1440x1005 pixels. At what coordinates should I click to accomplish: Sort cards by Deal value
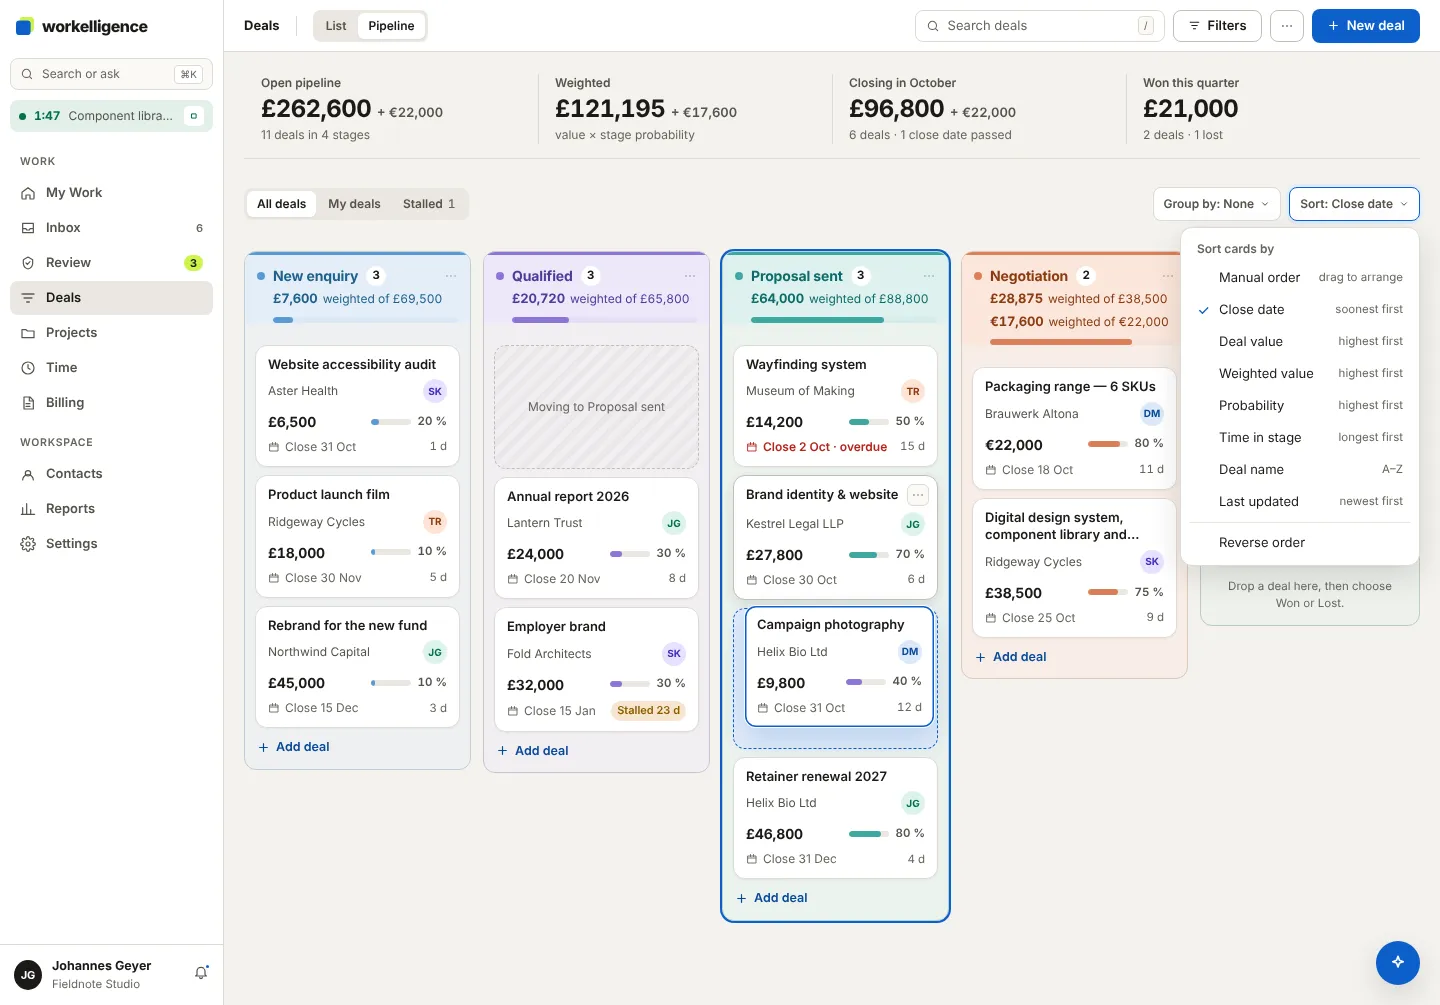1300,341
